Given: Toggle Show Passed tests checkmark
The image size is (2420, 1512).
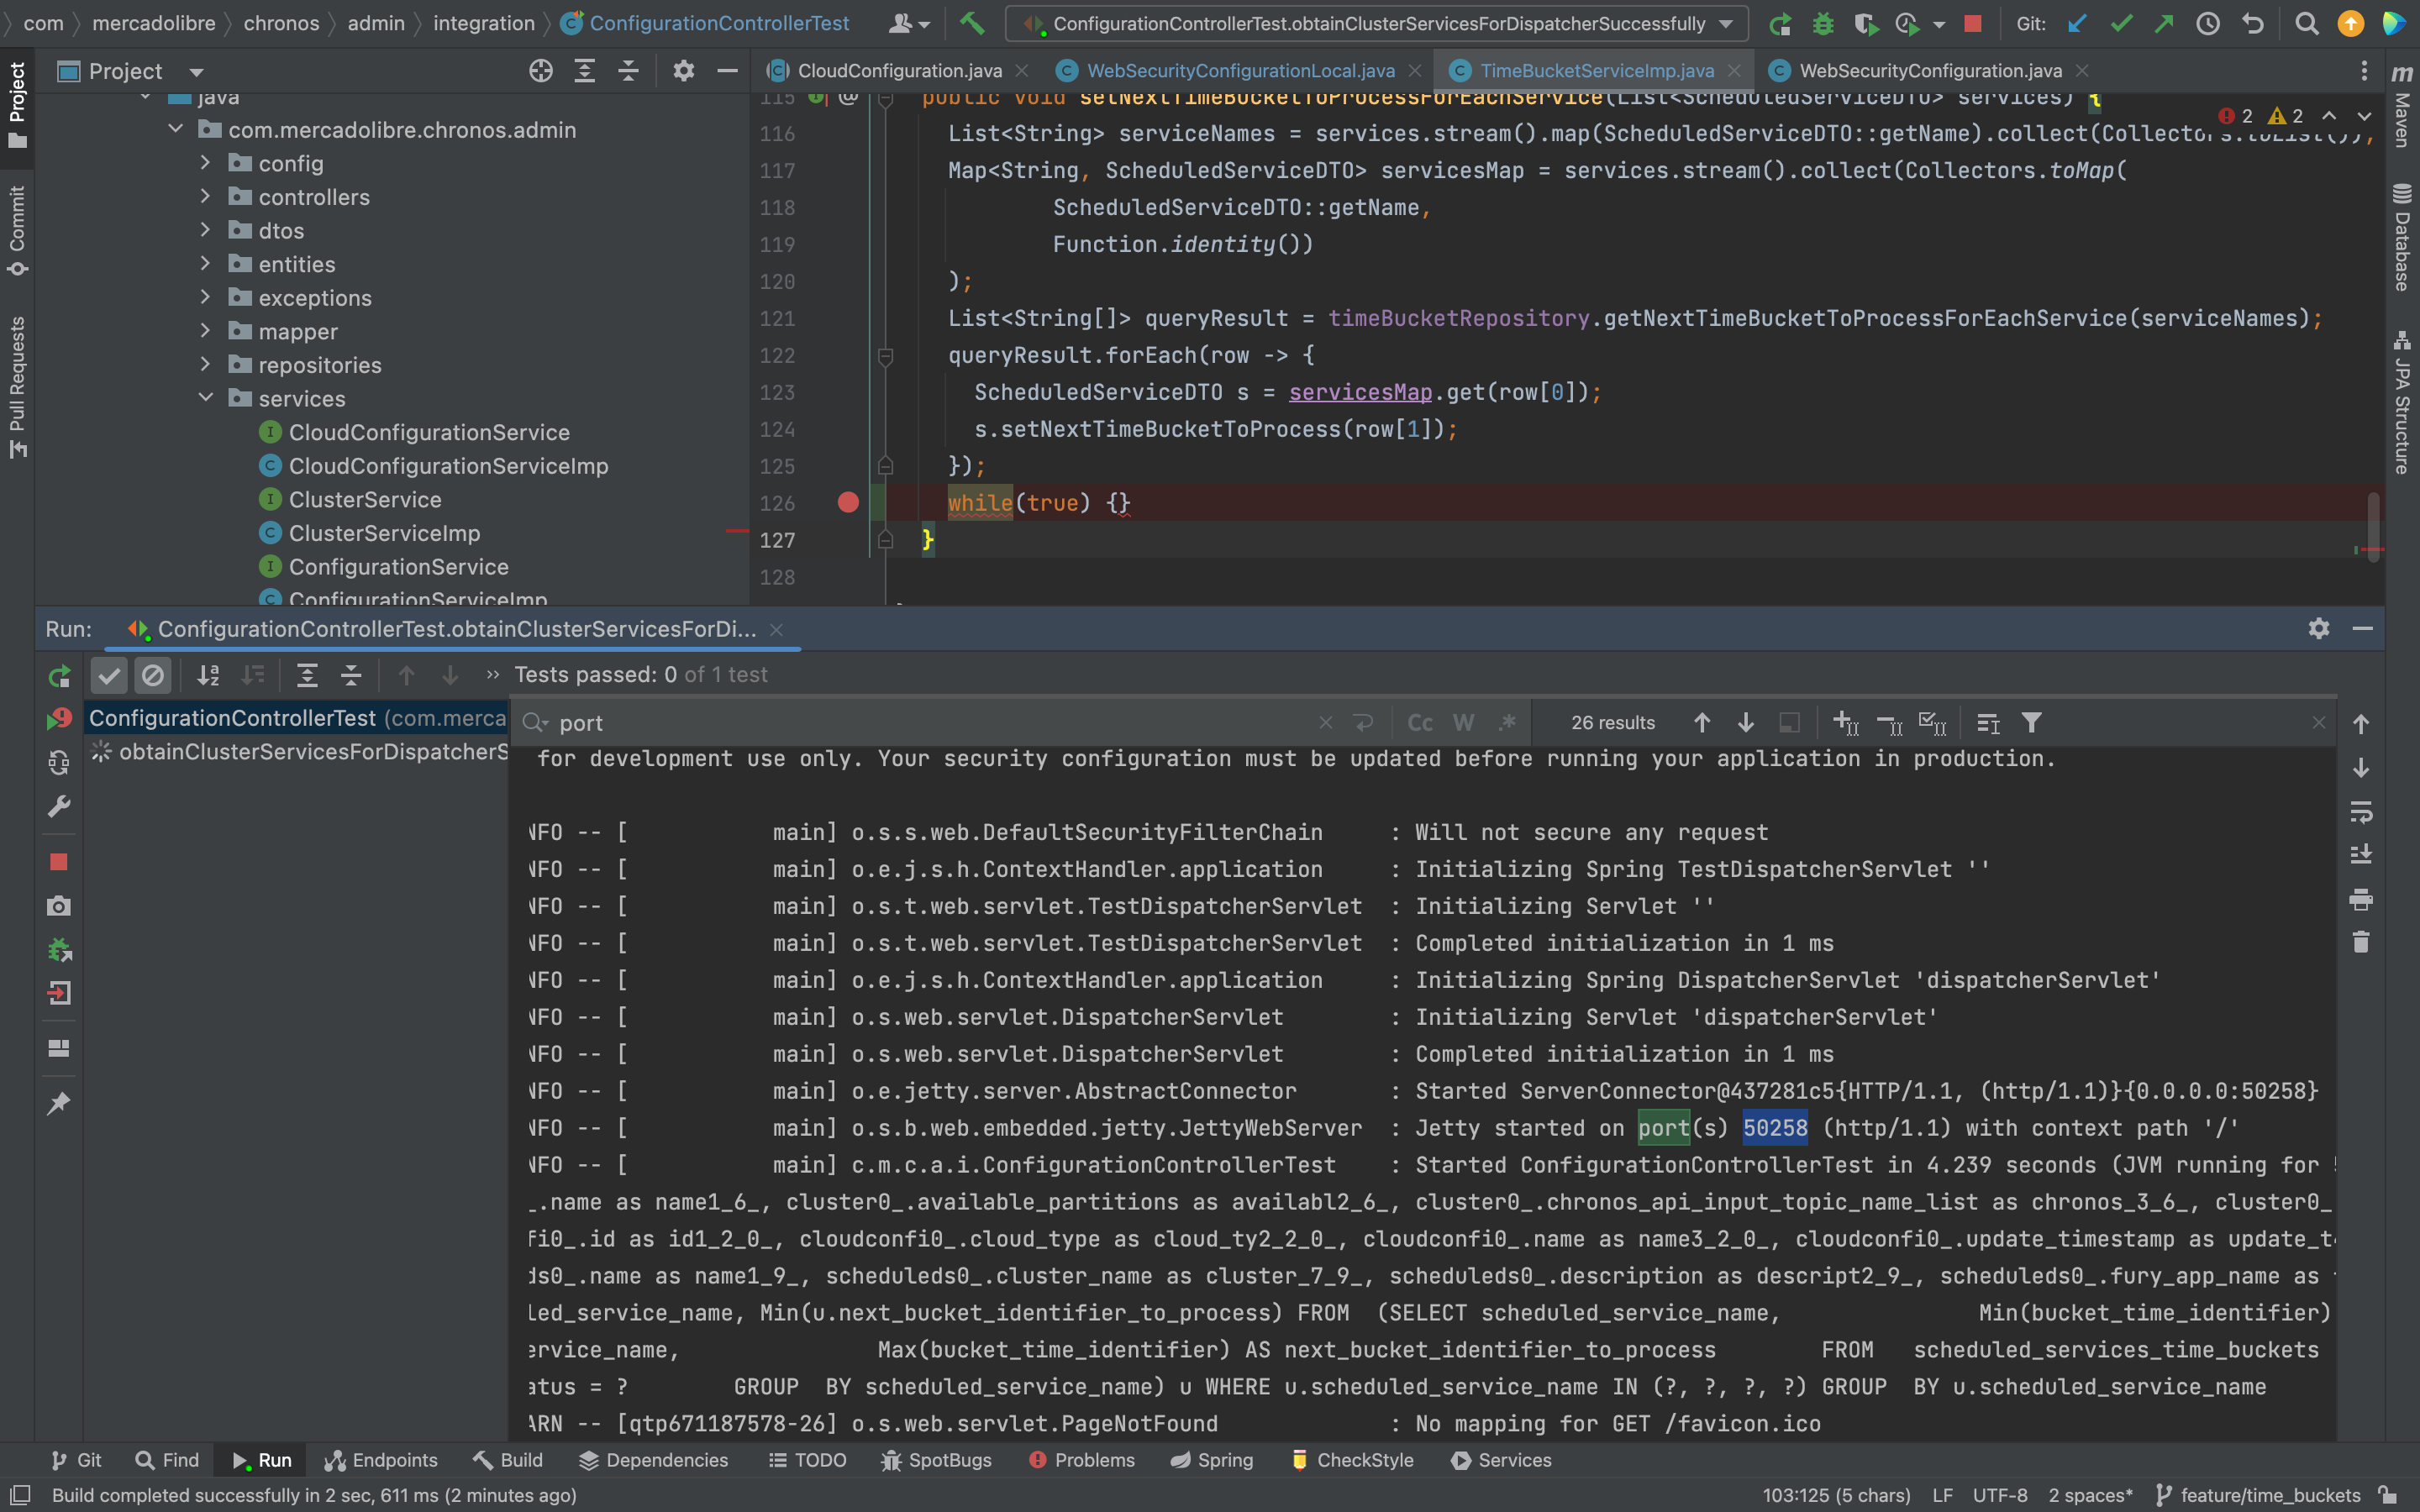Looking at the screenshot, I should click(x=109, y=676).
